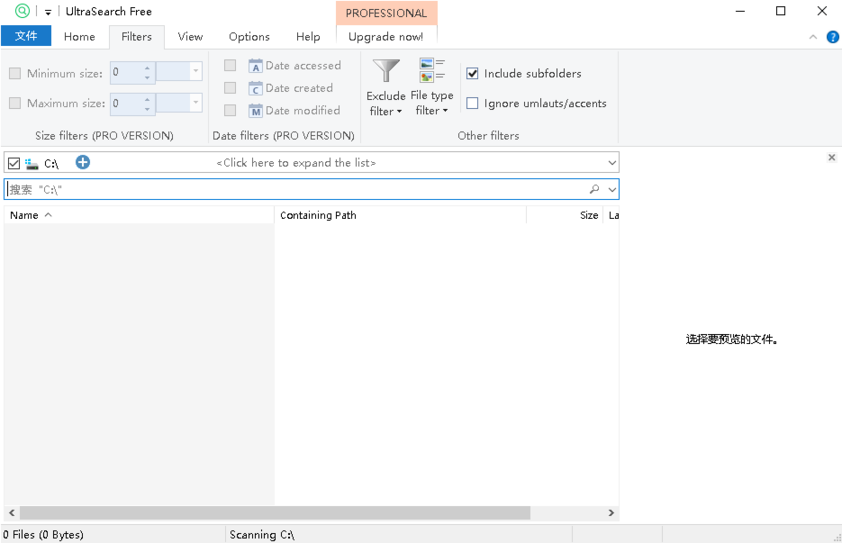Viewport: 842px width, 543px height.
Task: Open the Options tab
Action: [x=249, y=37]
